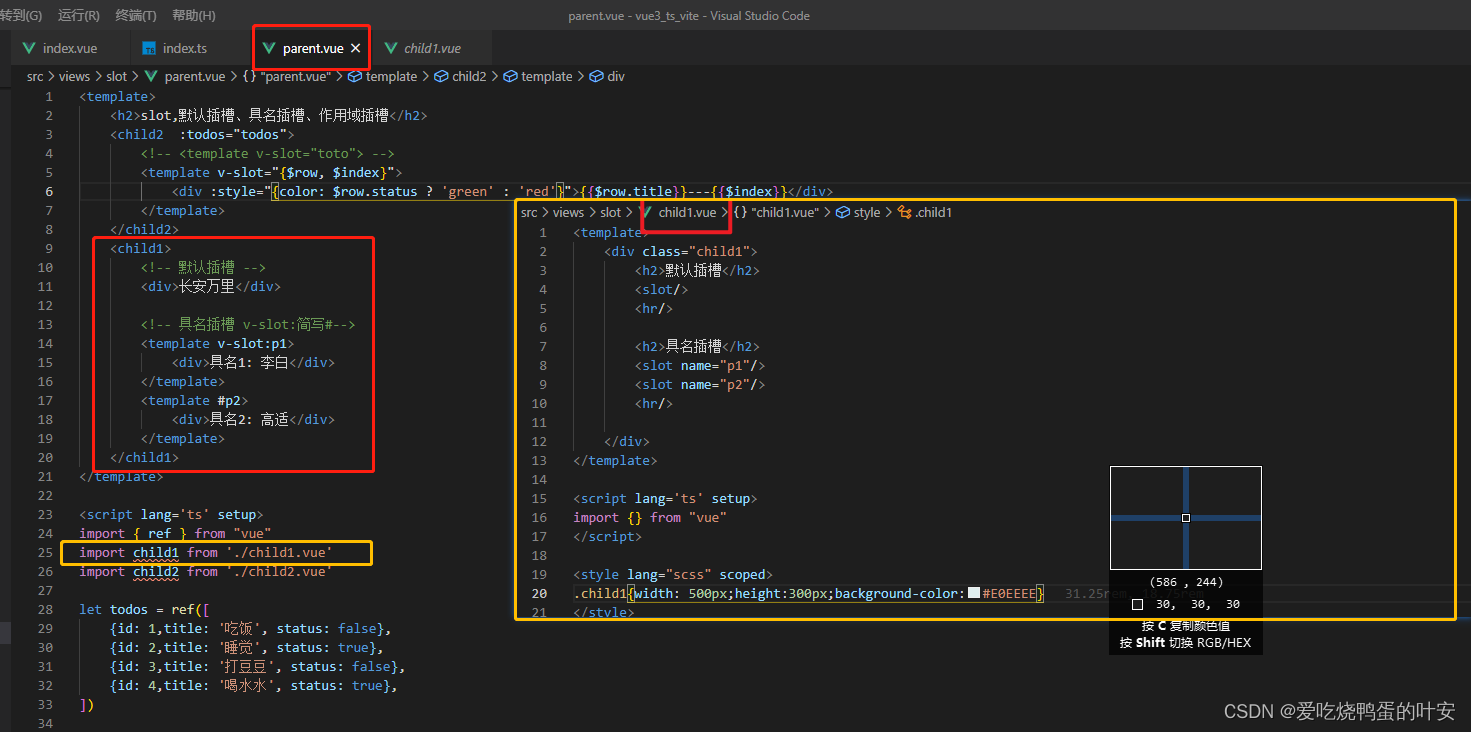Open the 帮助(H) menu
This screenshot has height=732, width=1471.
[194, 15]
